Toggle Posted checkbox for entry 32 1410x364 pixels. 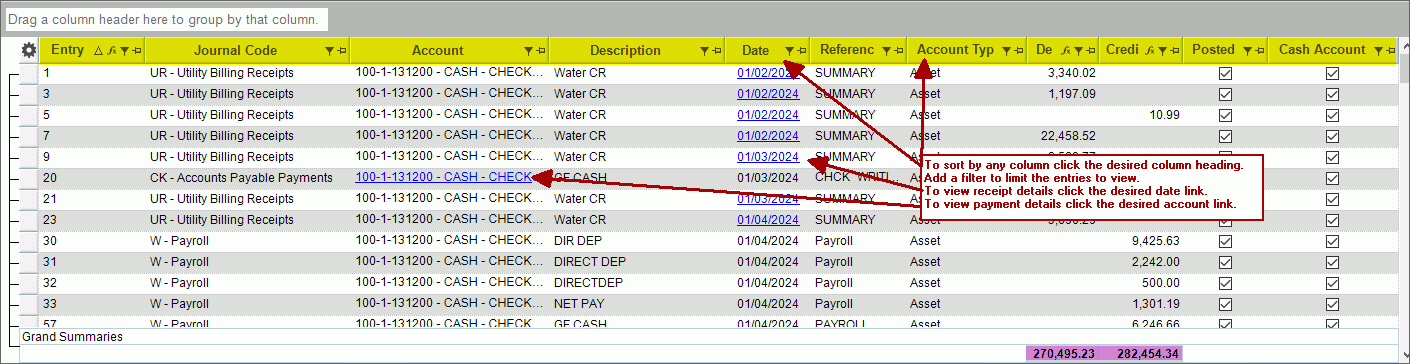click(1225, 283)
